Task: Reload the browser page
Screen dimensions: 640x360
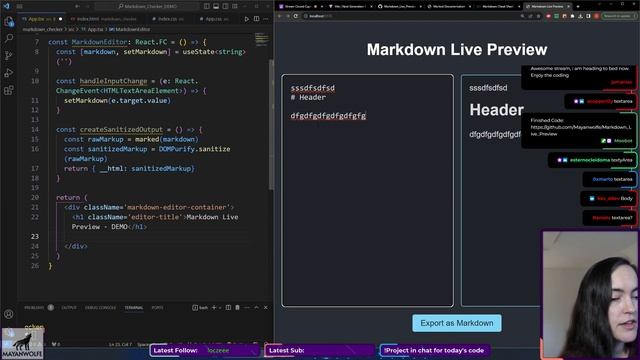Action: [296, 16]
